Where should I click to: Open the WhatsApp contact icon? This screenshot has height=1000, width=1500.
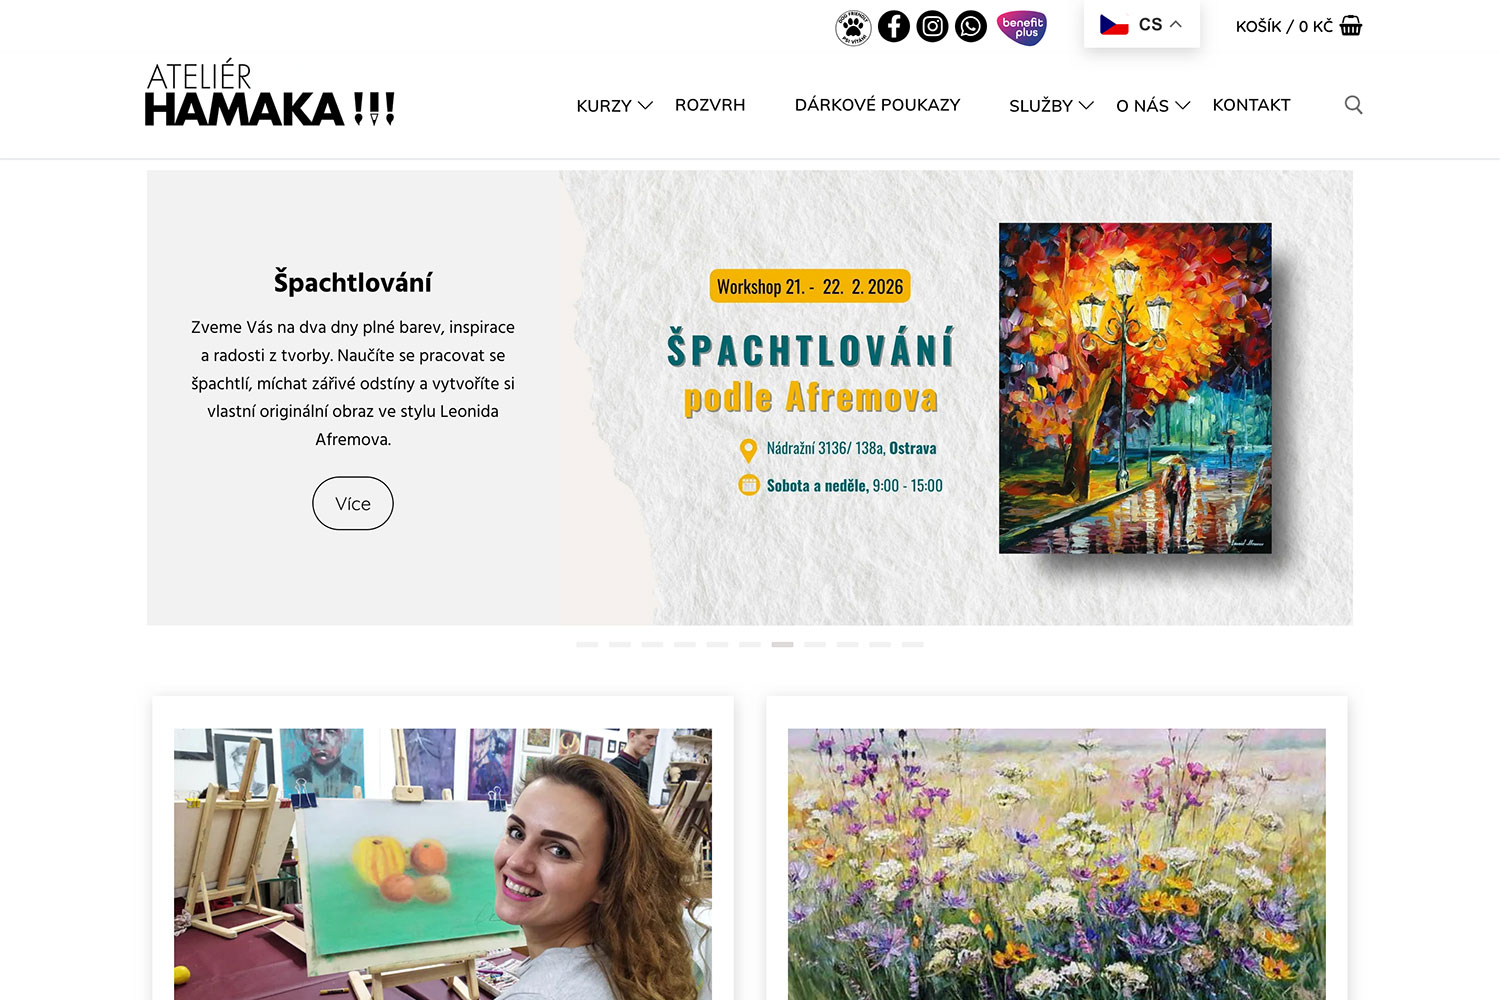tap(970, 26)
